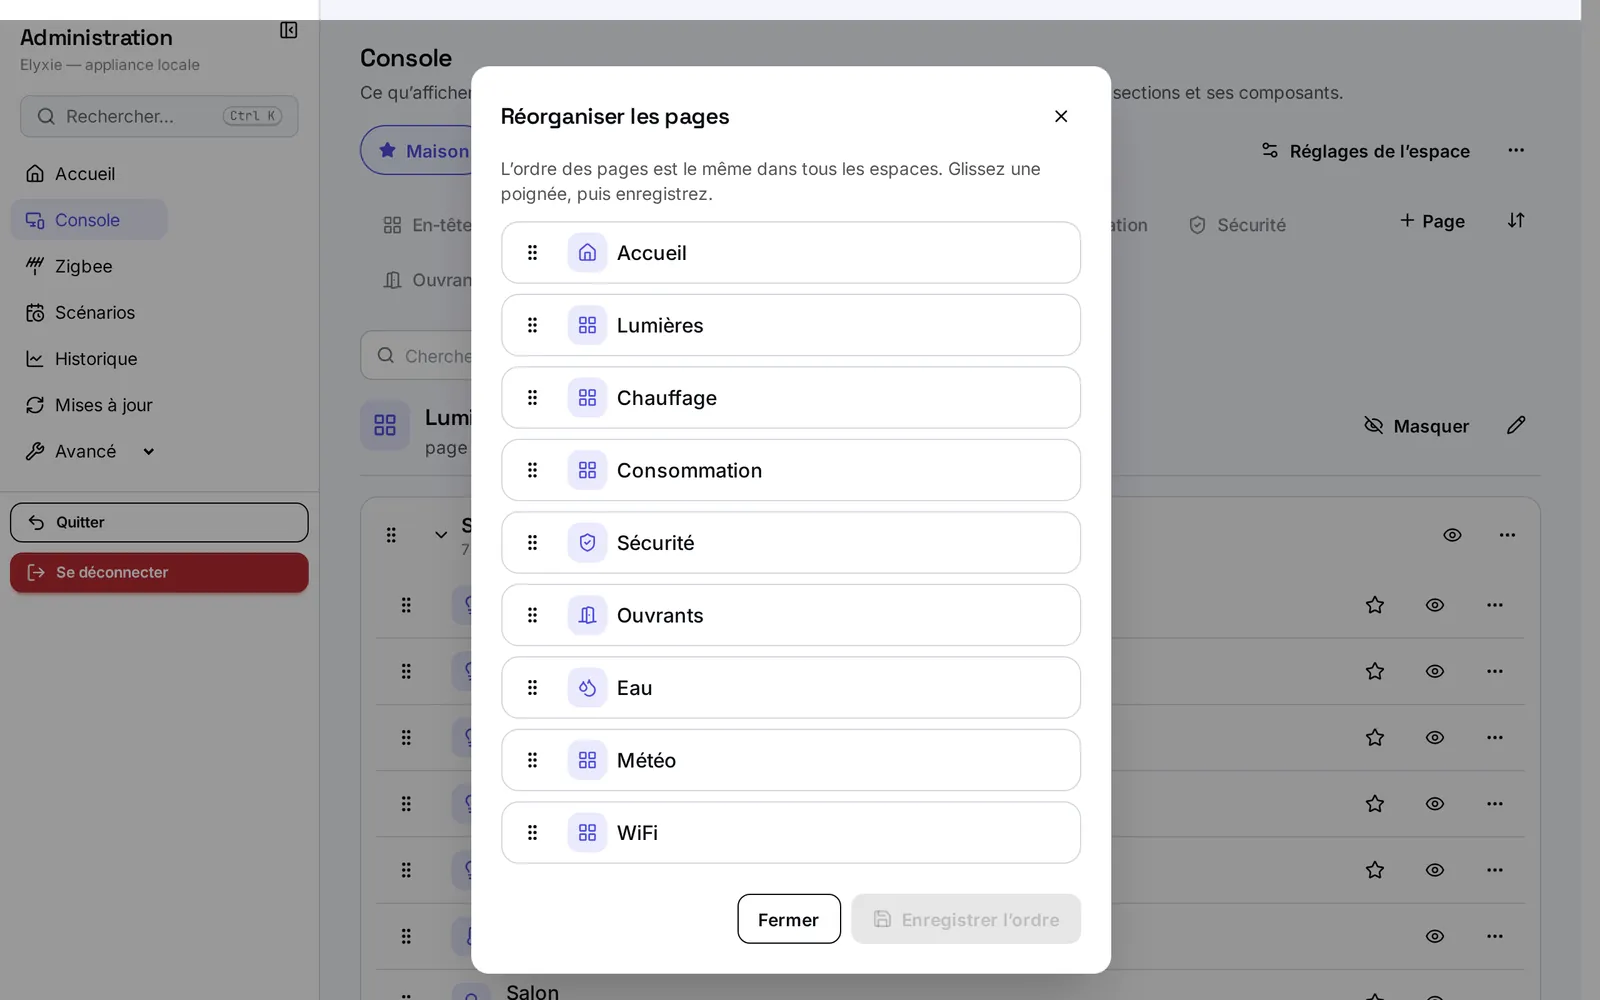
Task: Click the drag handle for Eau page
Action: (x=532, y=688)
